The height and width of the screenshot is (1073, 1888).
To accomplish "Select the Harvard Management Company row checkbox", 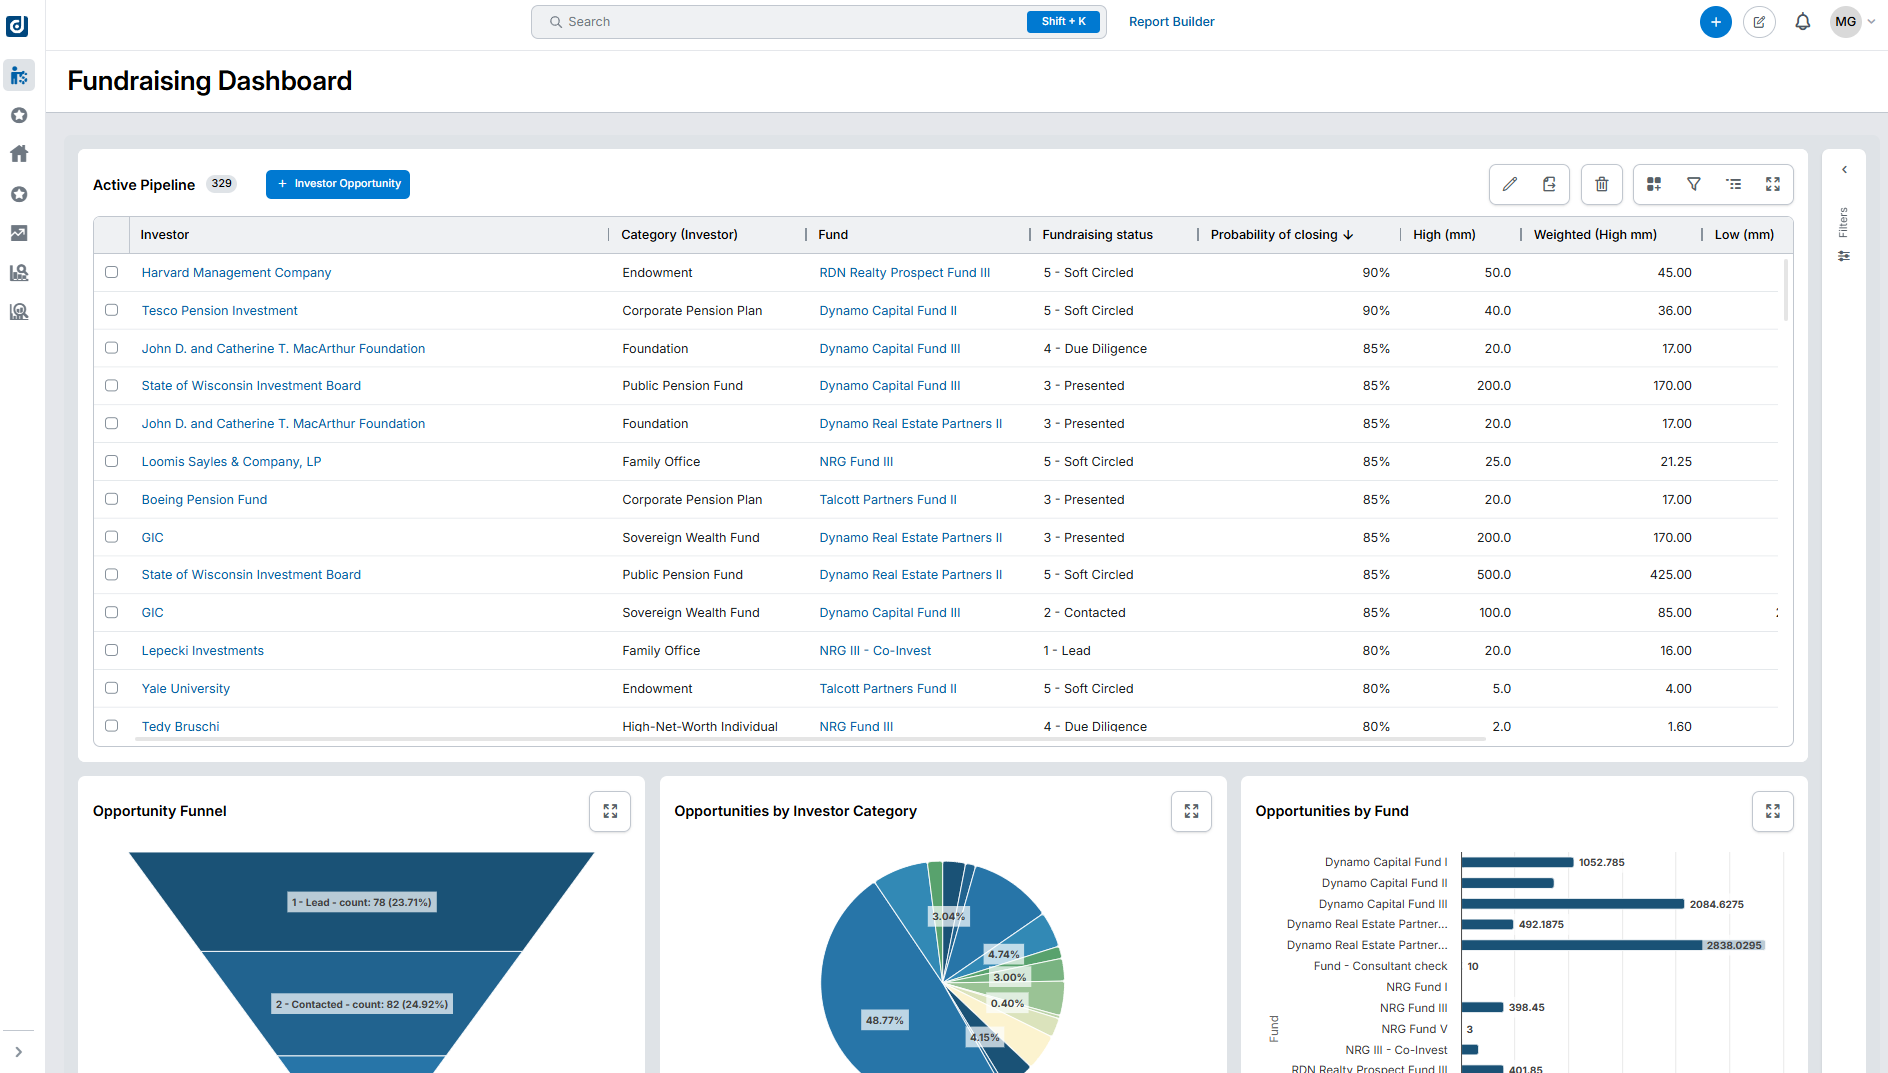I will 112,272.
